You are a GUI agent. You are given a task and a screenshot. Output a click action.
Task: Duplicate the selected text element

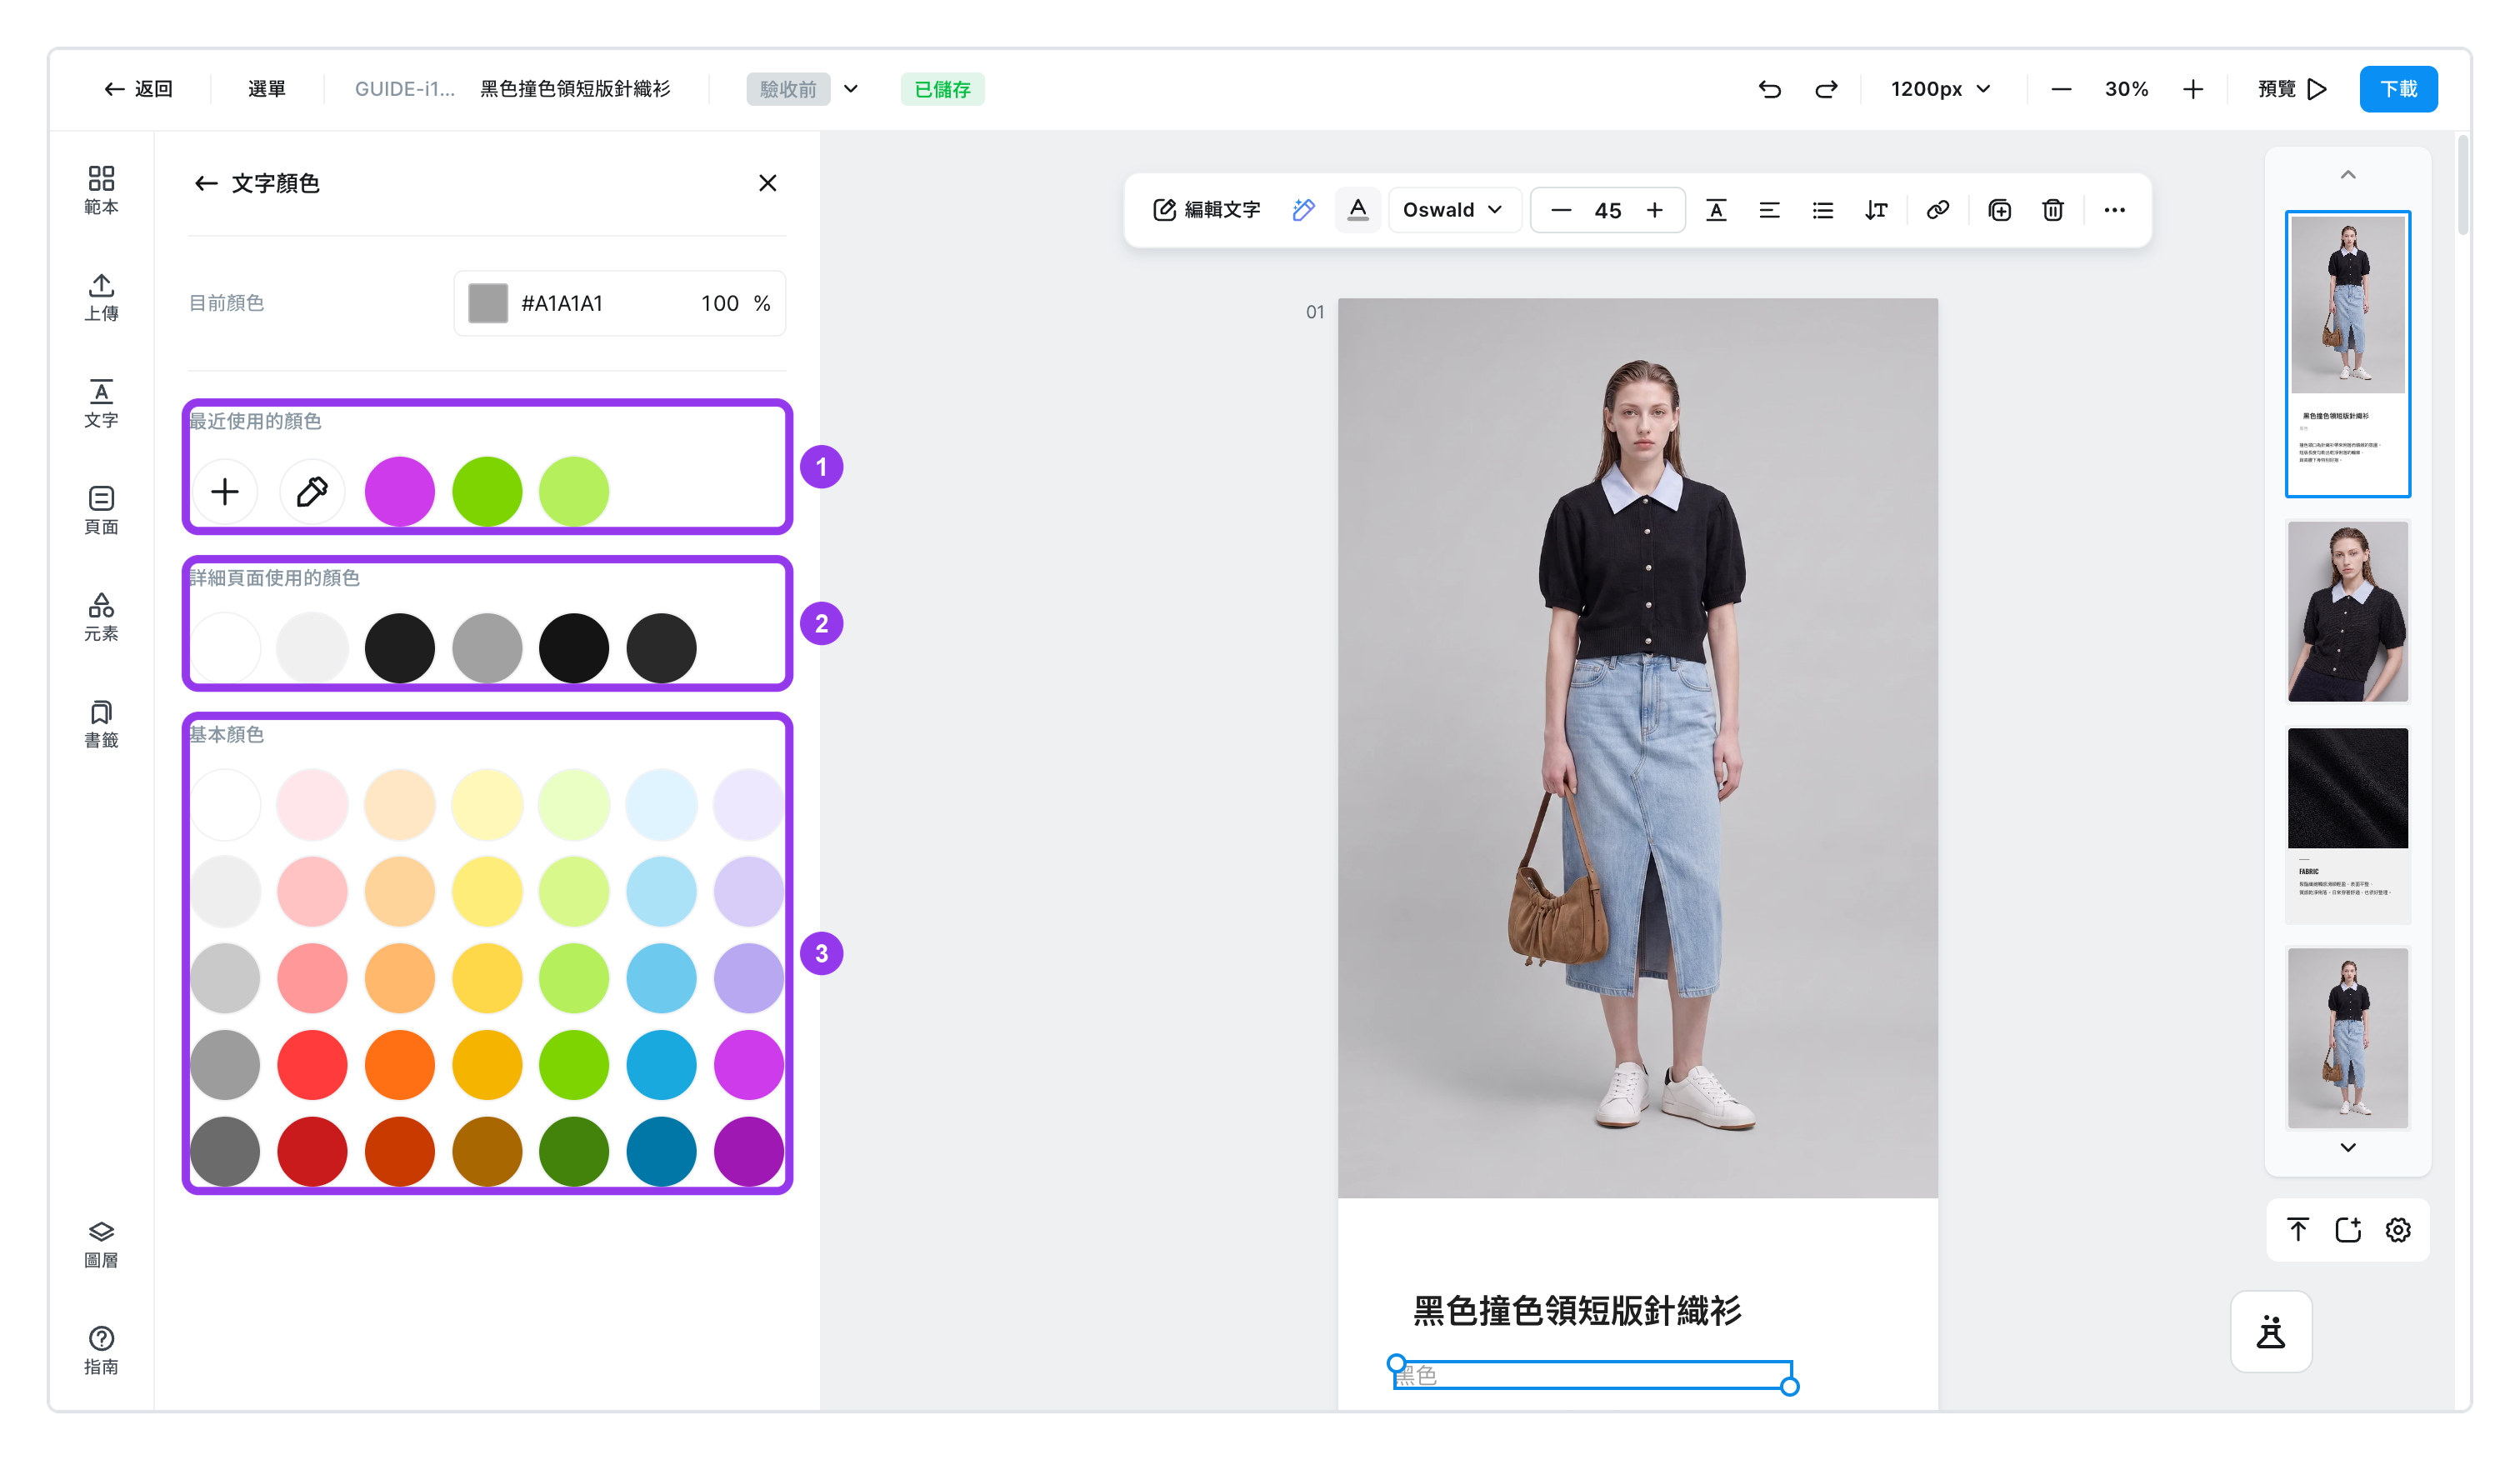[x=1999, y=210]
